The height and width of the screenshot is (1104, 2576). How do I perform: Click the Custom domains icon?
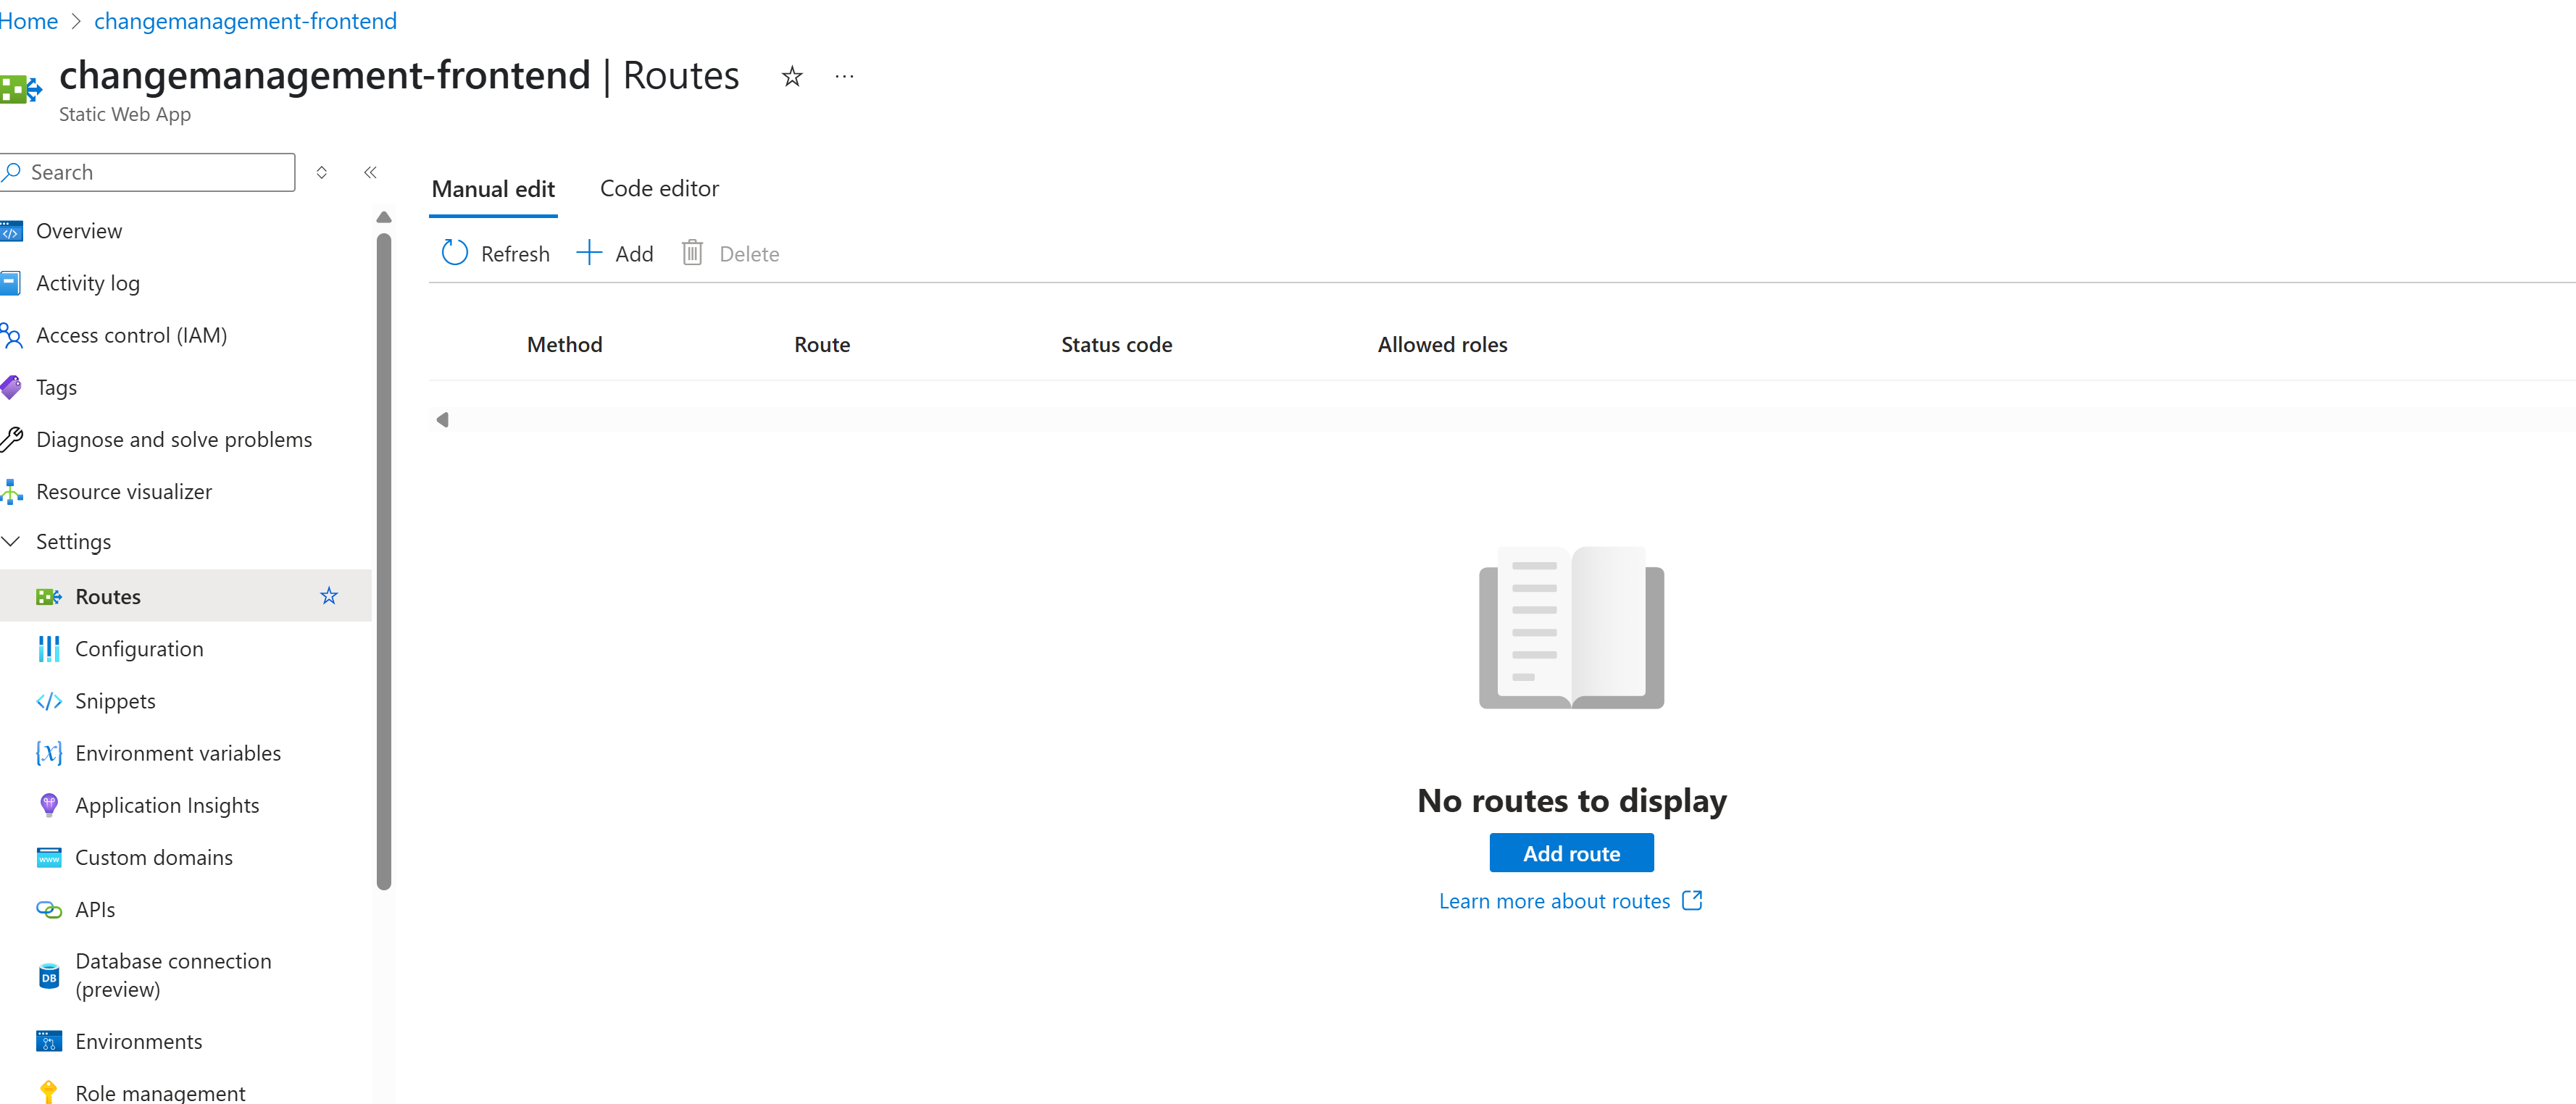click(x=49, y=857)
